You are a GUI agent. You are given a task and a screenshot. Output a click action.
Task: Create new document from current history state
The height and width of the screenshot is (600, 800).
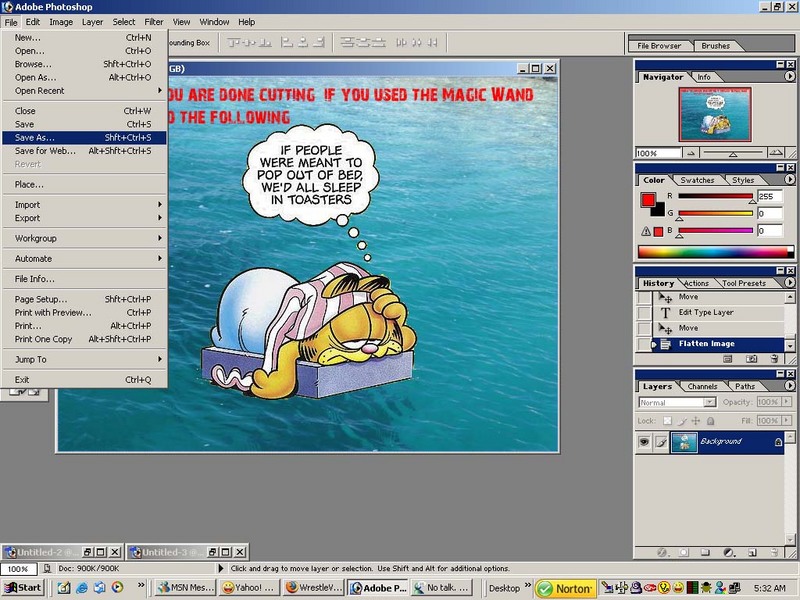point(728,359)
